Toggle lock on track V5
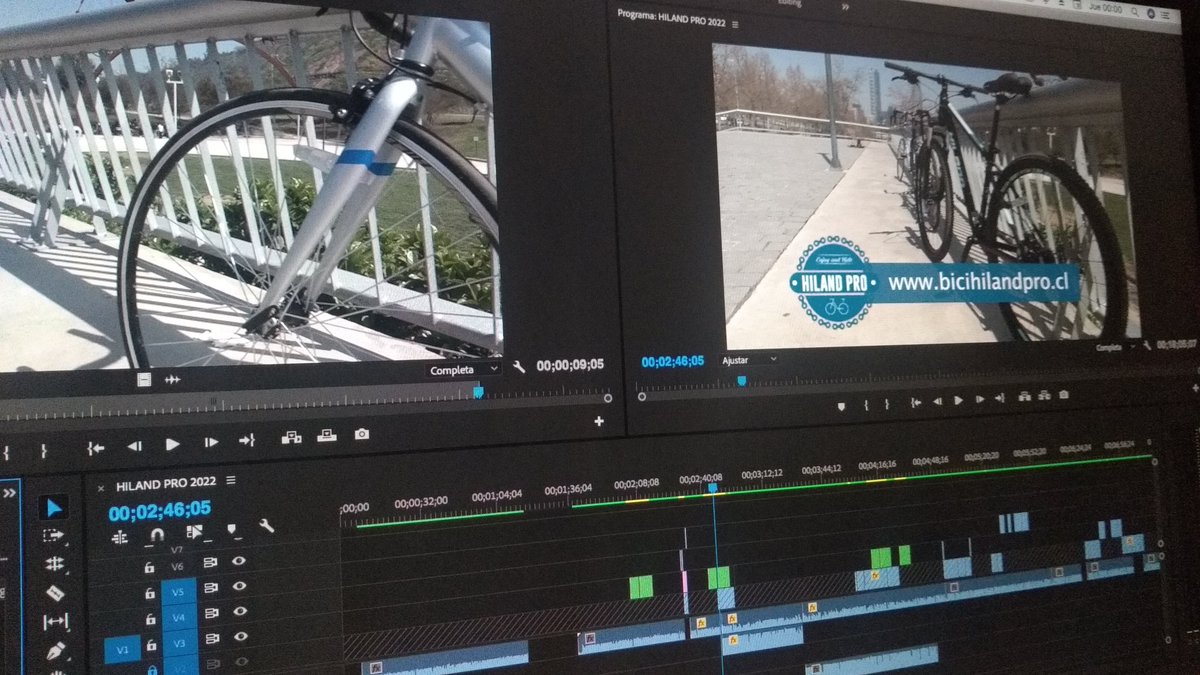Image resolution: width=1200 pixels, height=675 pixels. [x=149, y=593]
